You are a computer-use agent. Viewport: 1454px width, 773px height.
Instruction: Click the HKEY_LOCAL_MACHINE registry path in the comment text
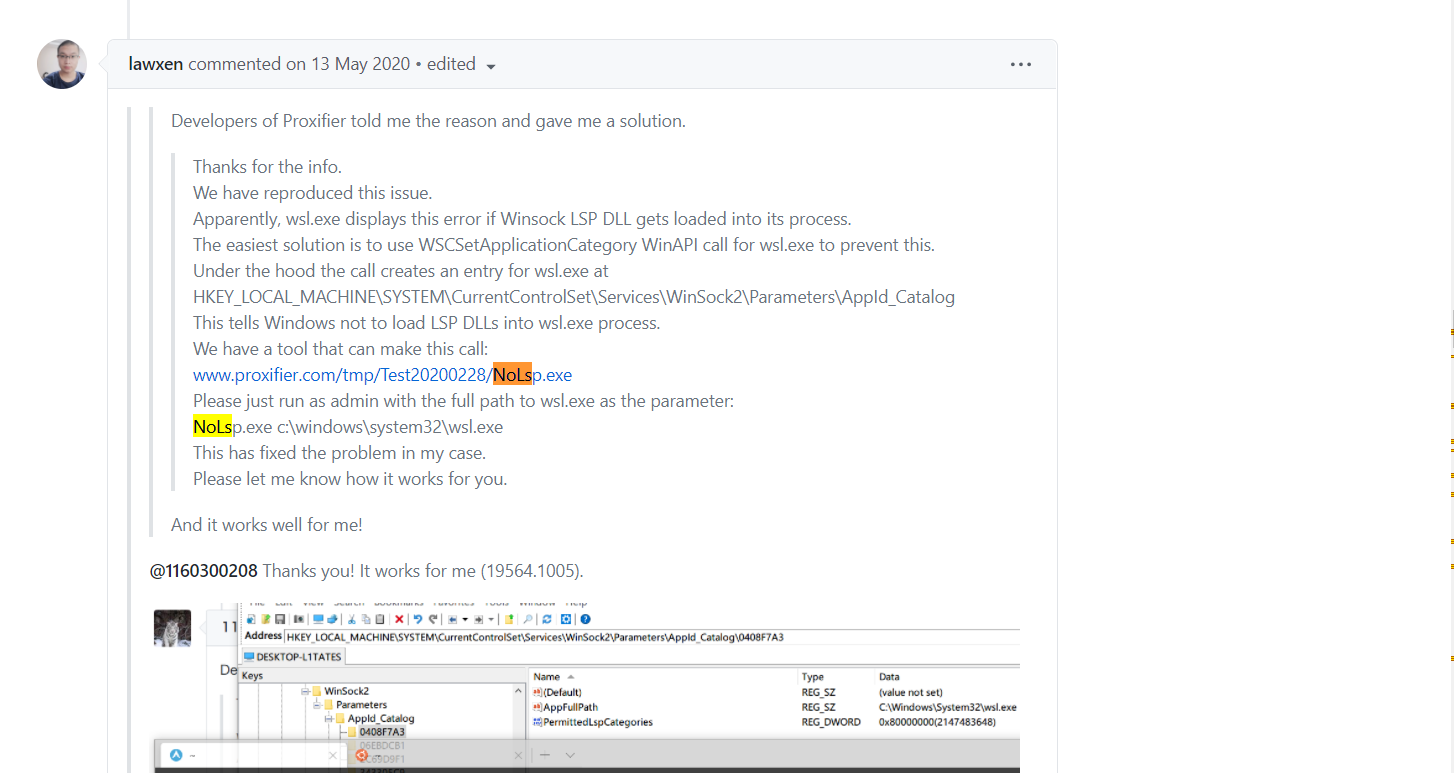tap(574, 297)
